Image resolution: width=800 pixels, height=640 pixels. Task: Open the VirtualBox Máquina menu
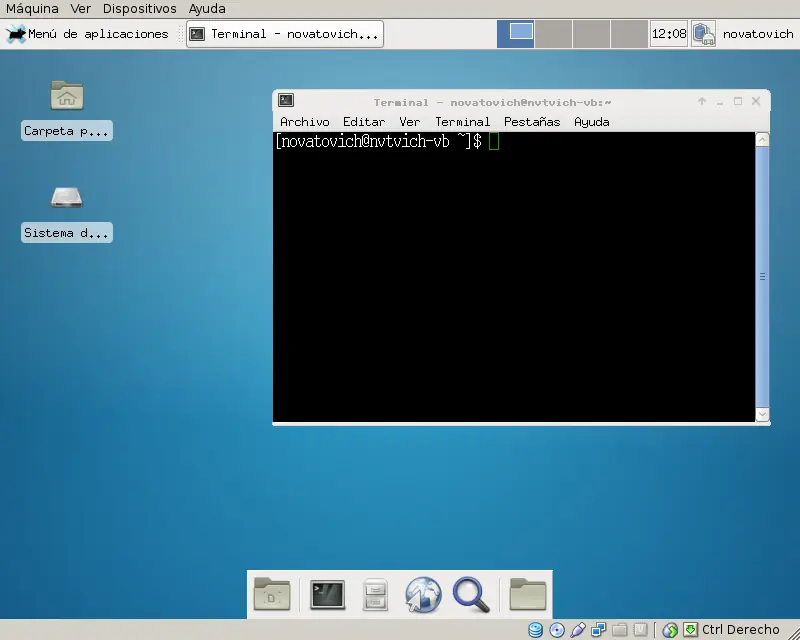pos(32,9)
